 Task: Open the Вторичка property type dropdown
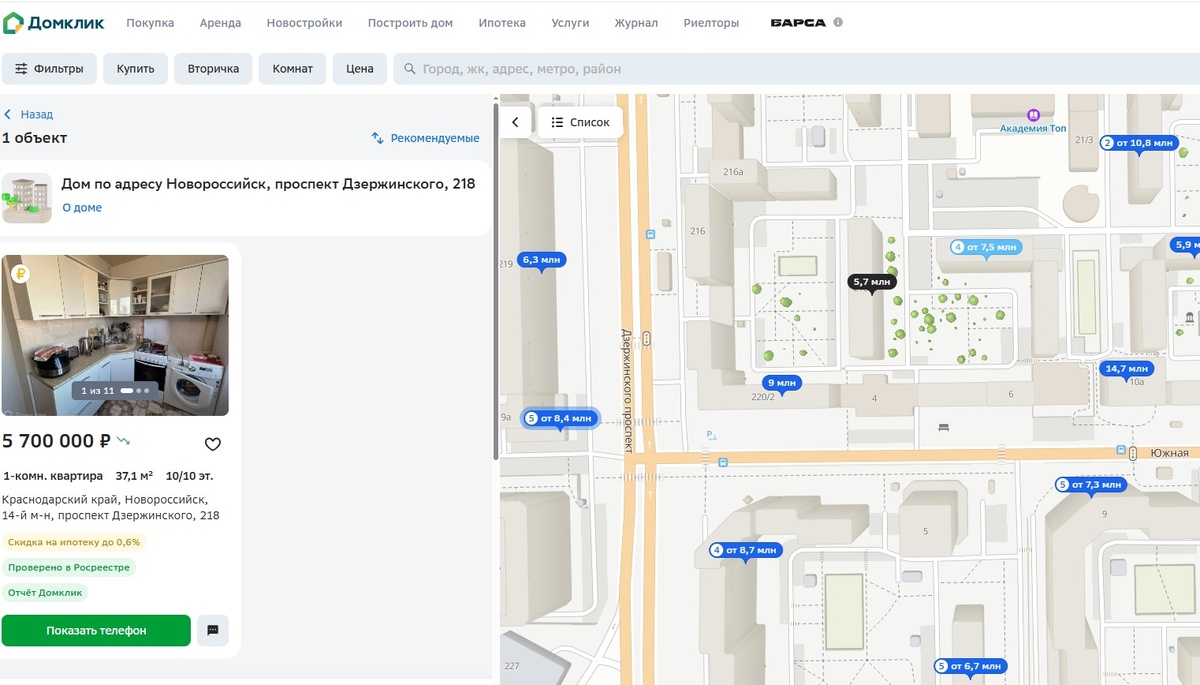click(213, 69)
